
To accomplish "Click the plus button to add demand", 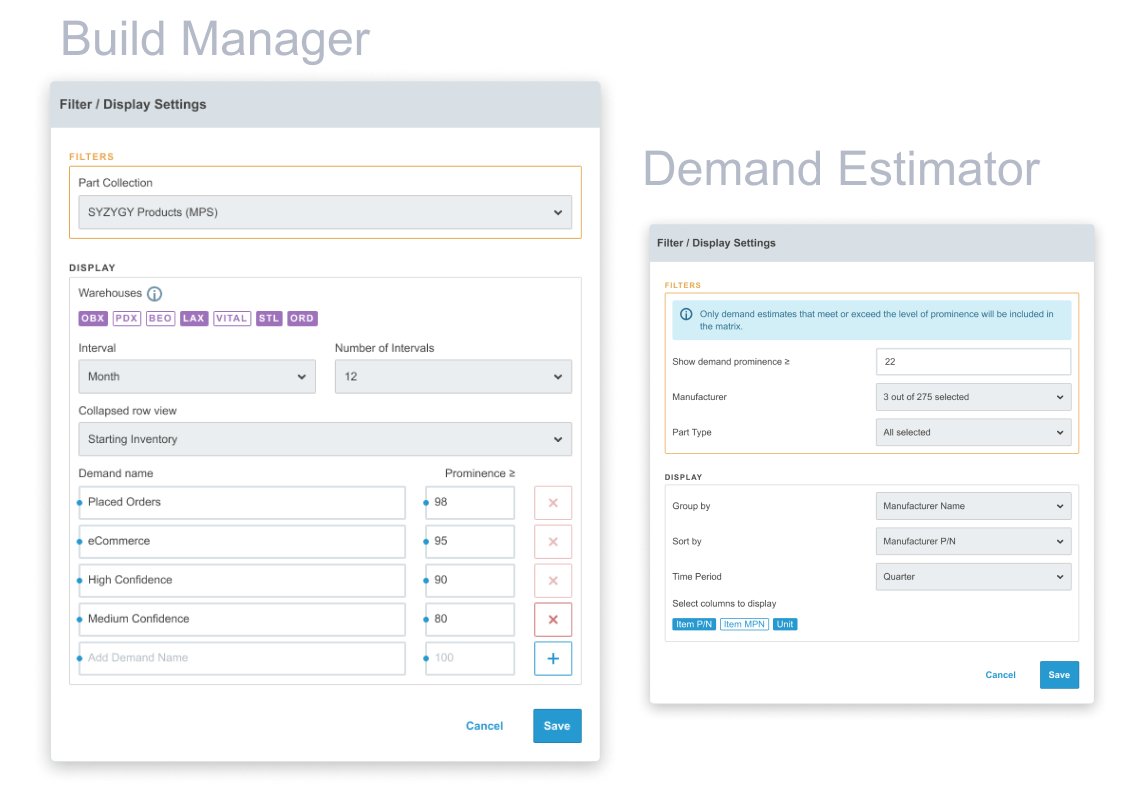I will [x=553, y=659].
